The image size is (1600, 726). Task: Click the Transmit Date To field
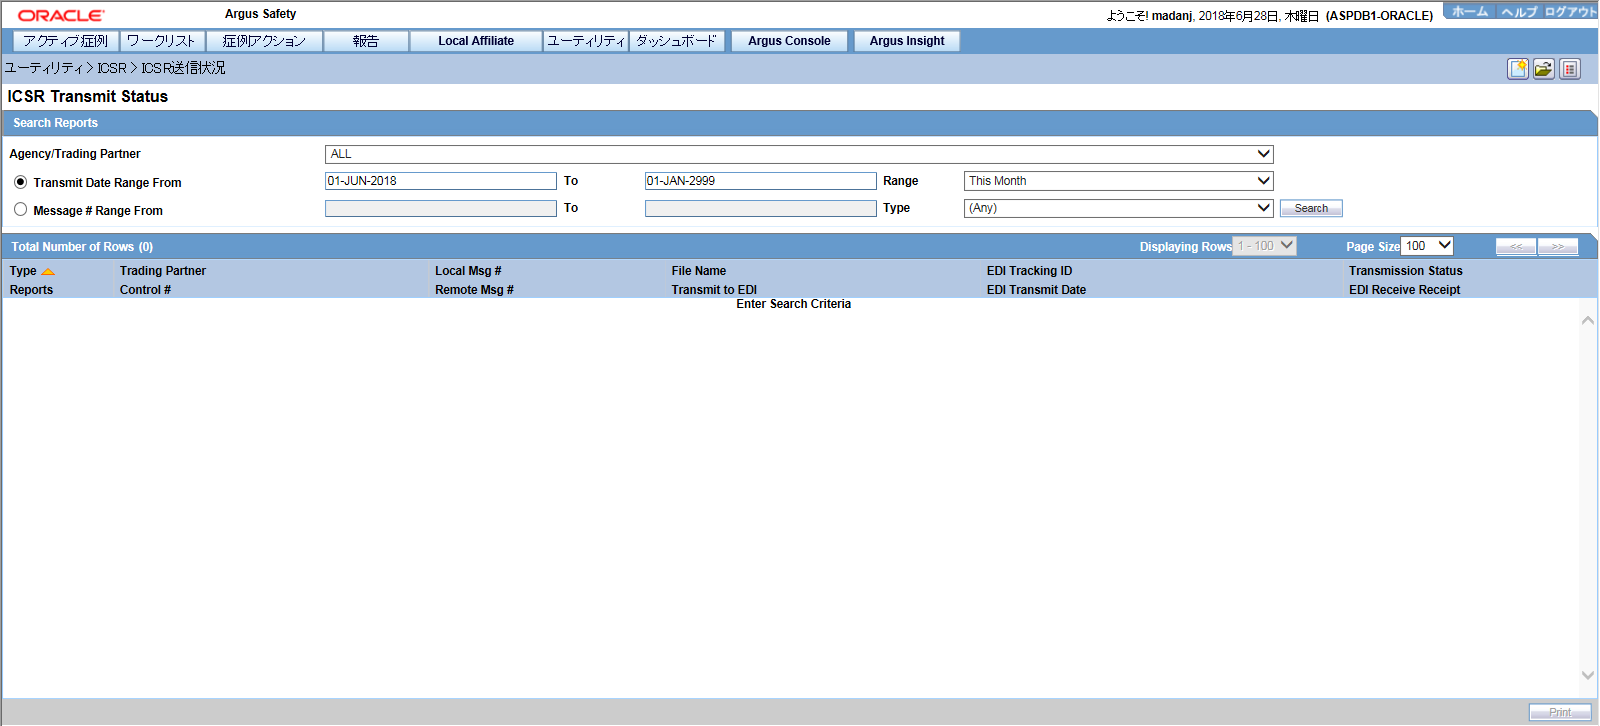(x=761, y=181)
